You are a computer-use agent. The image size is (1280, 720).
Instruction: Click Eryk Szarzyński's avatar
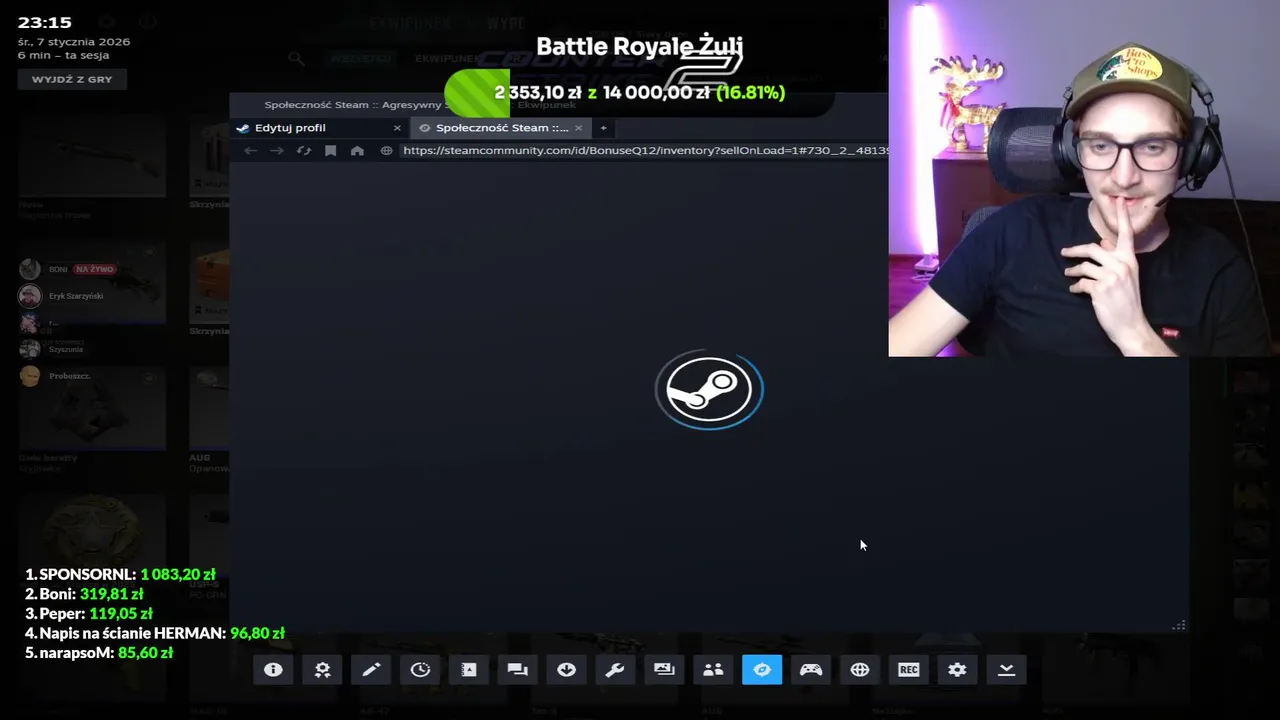coord(30,296)
